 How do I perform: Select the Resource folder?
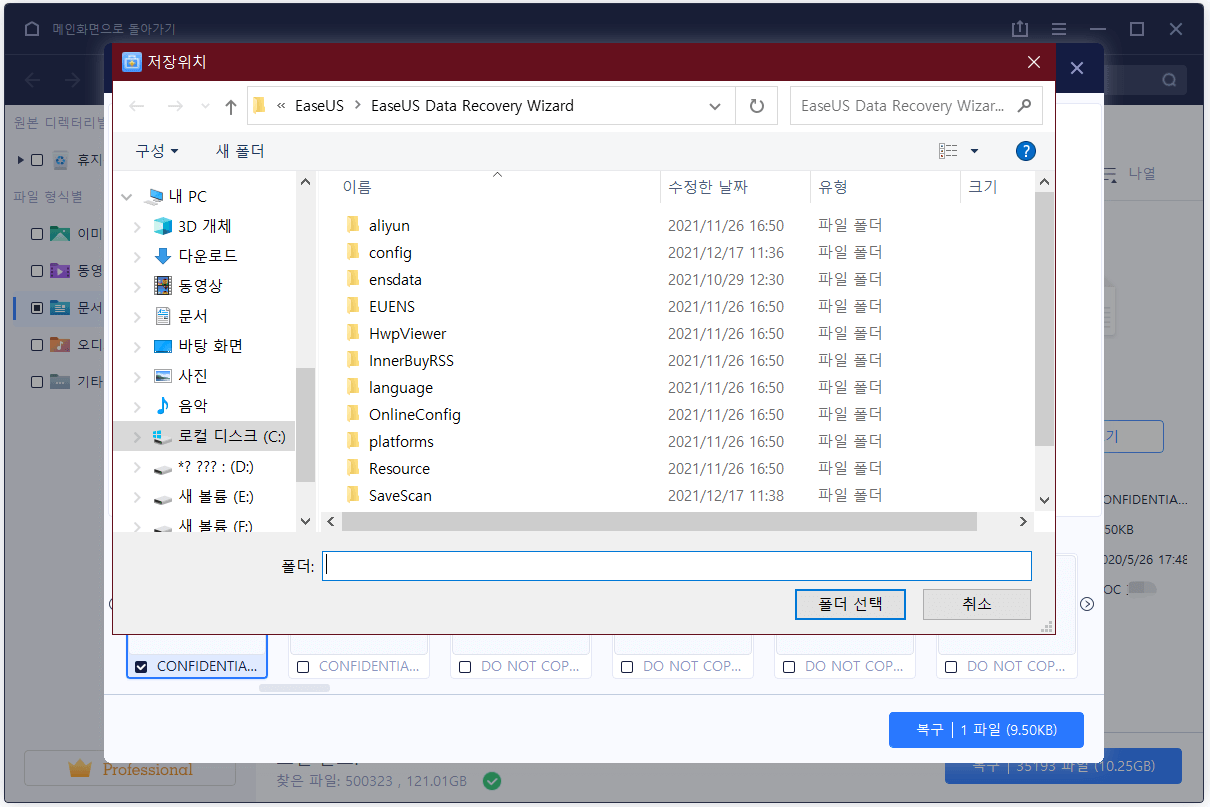click(399, 469)
